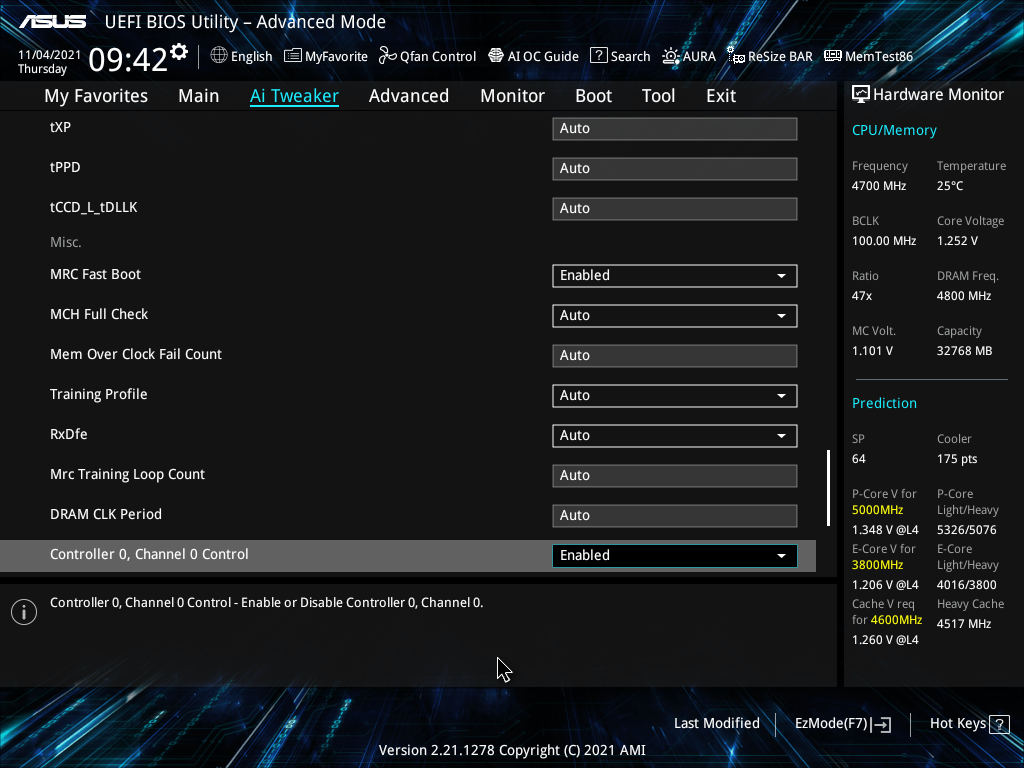This screenshot has height=768, width=1024.
Task: Click Mrc Training Loop Count field
Action: [675, 475]
